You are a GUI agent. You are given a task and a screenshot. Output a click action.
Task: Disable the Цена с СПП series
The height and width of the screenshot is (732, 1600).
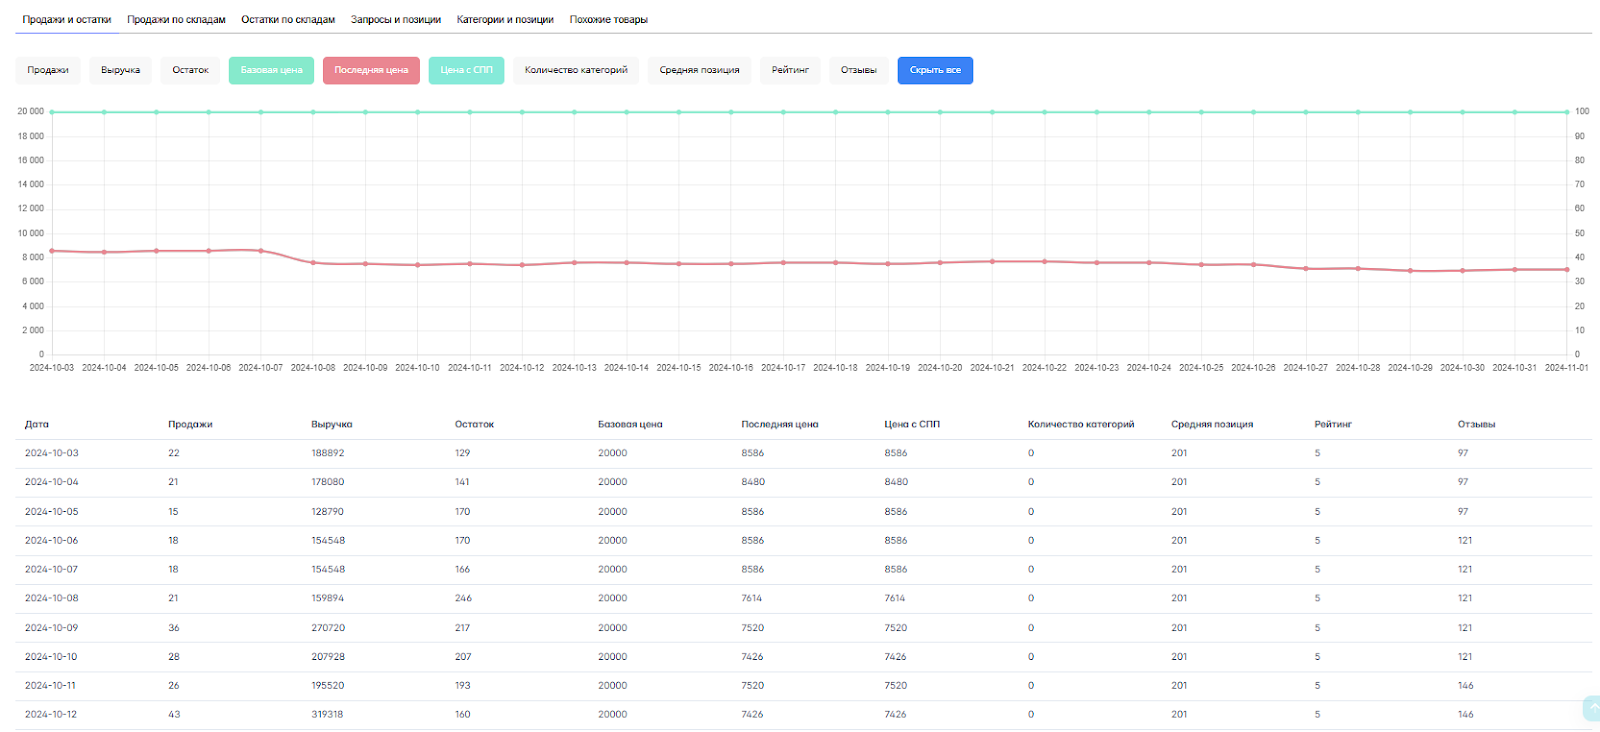467,70
